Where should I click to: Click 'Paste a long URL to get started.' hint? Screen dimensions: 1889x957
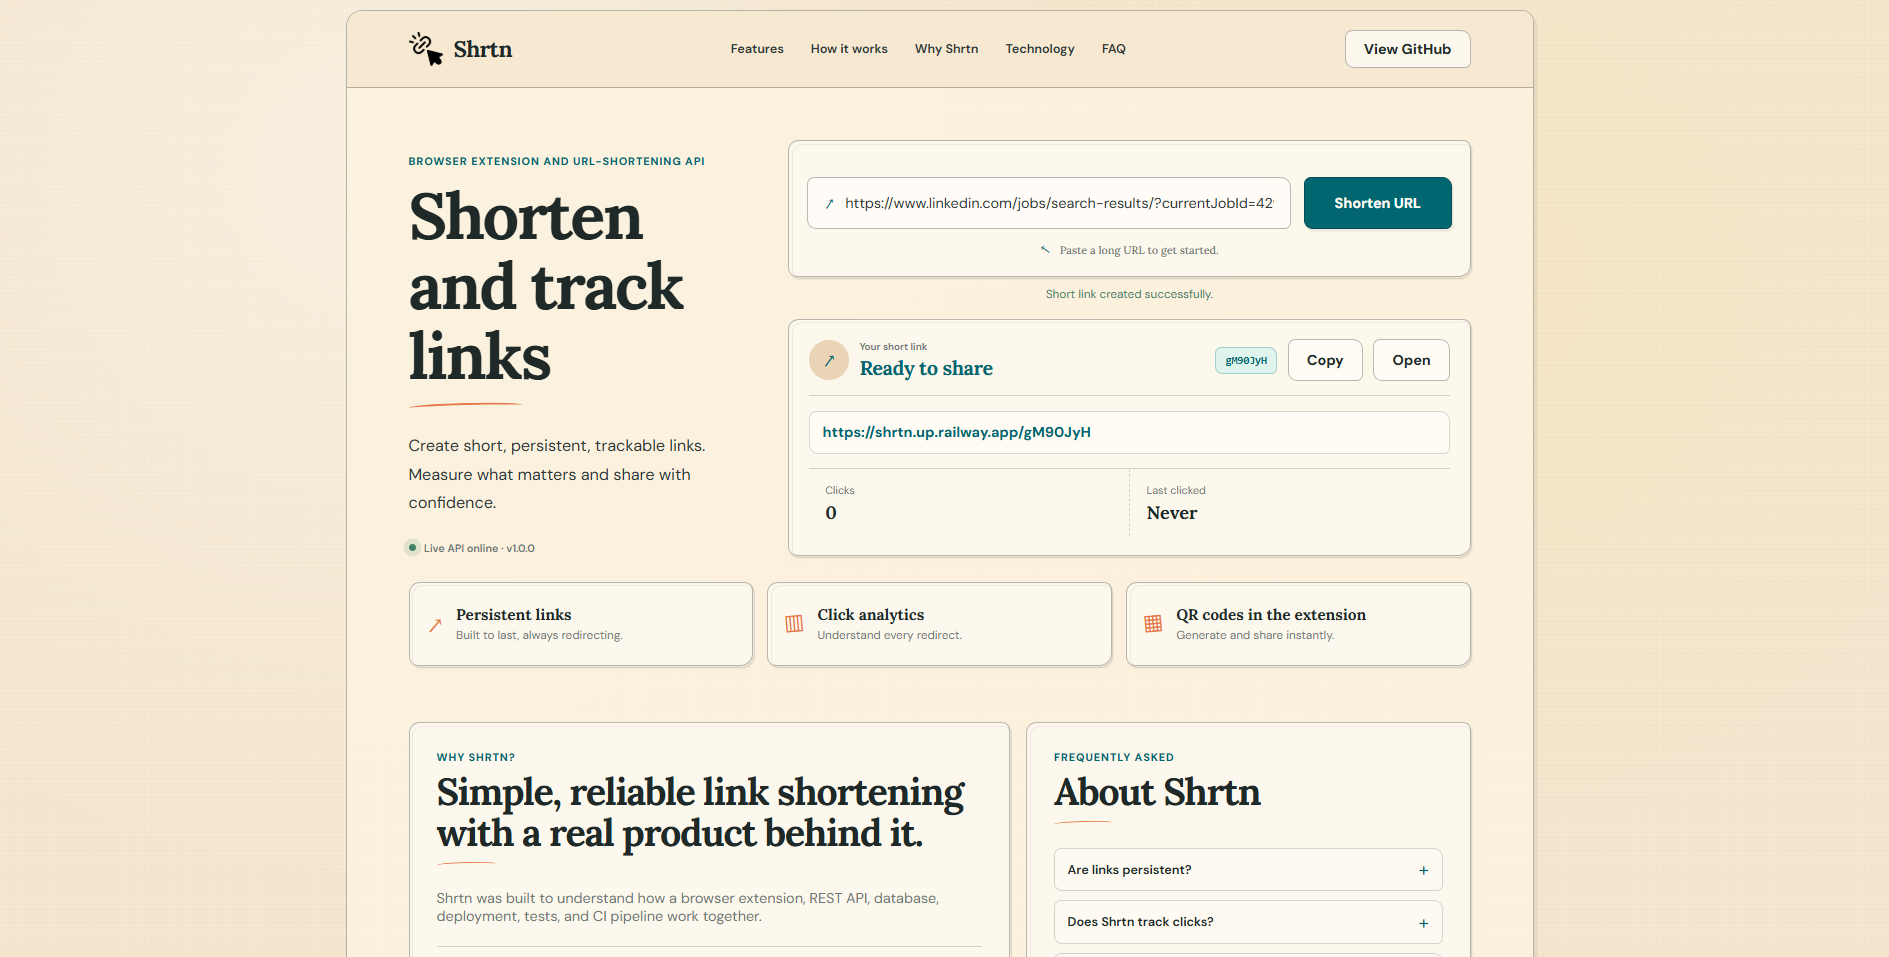coord(1139,250)
